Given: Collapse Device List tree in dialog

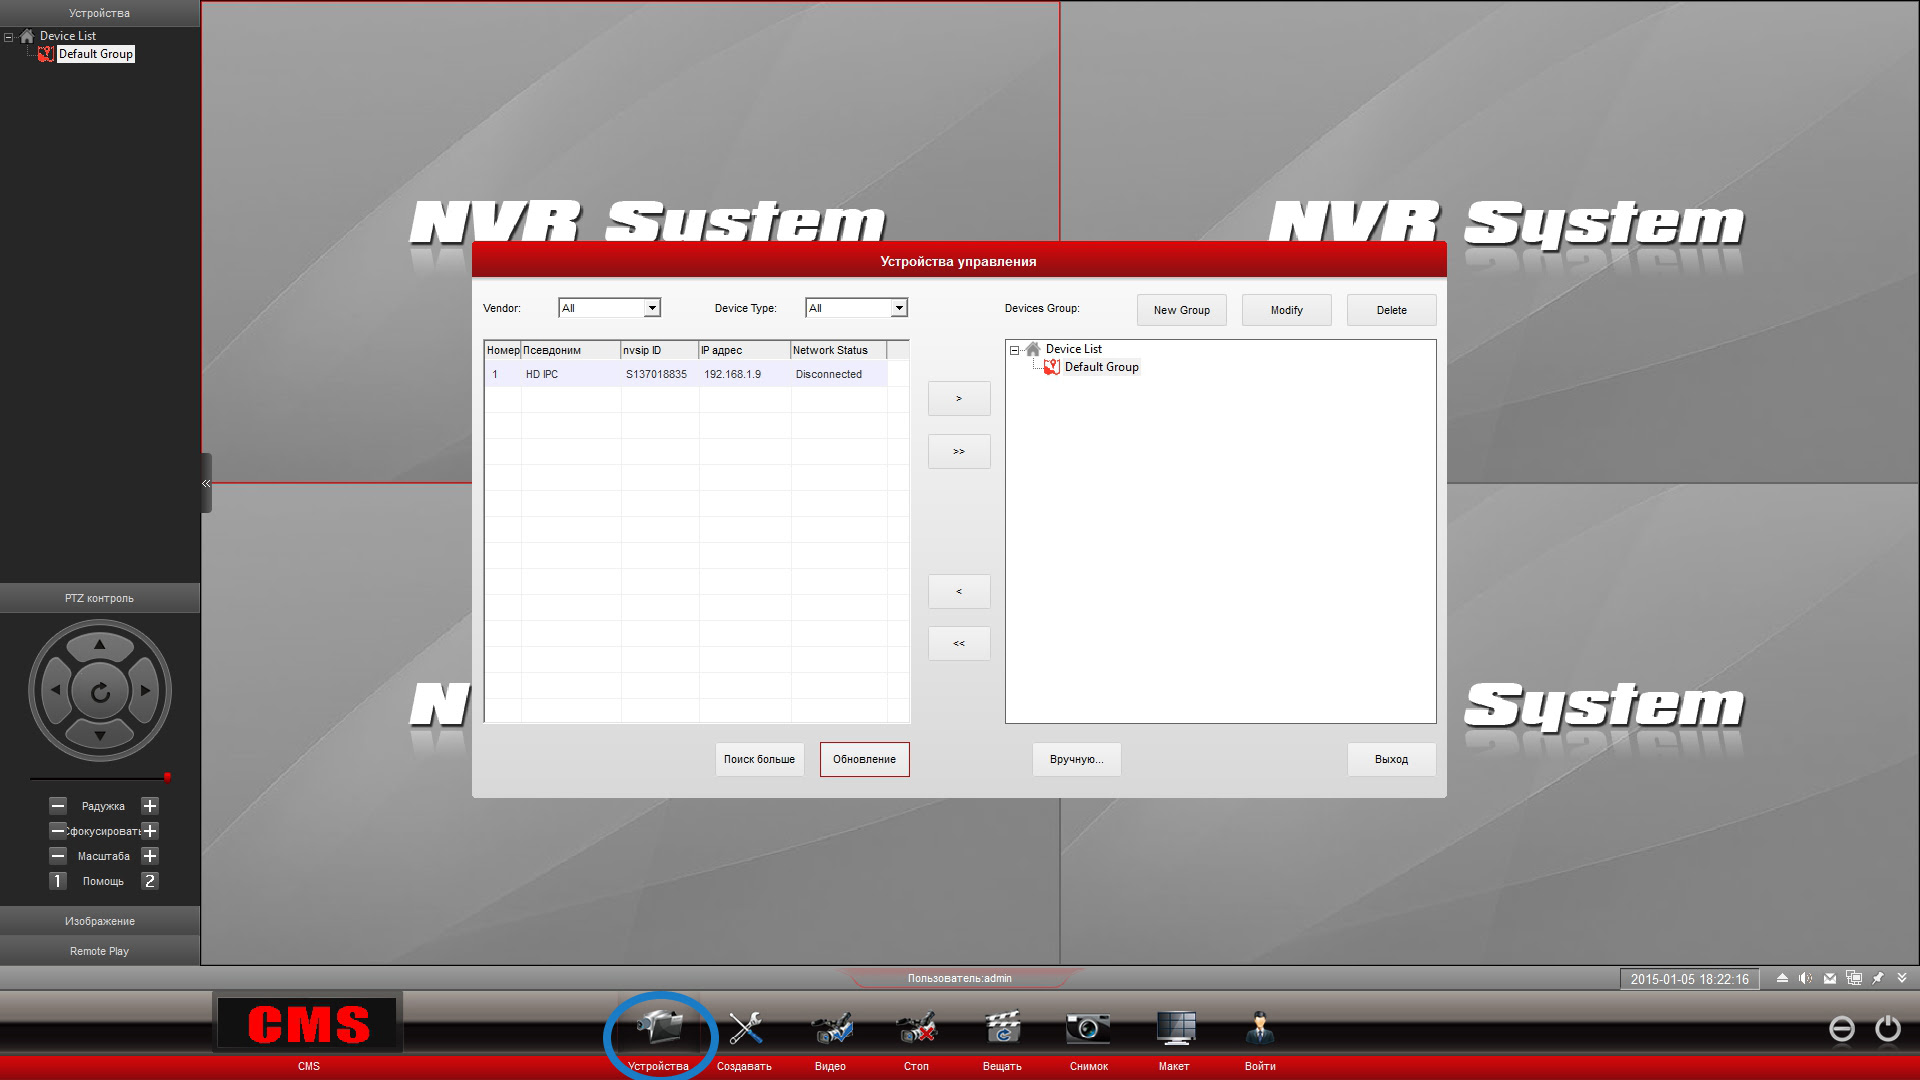Looking at the screenshot, I should point(1014,350).
